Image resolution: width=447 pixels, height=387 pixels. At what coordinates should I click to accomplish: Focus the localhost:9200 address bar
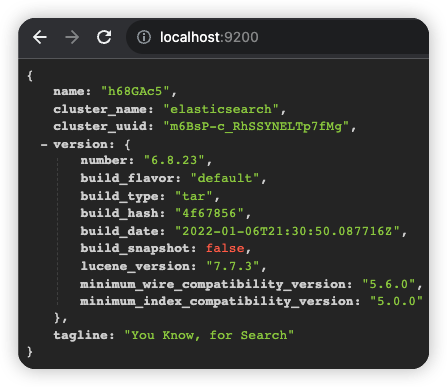(x=277, y=37)
